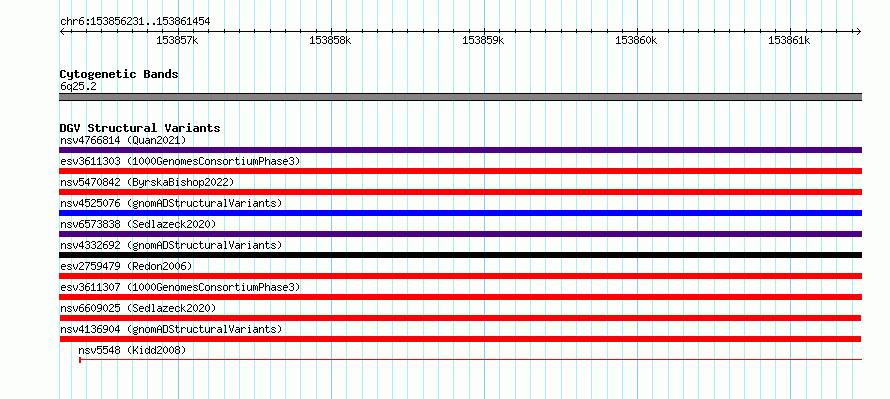Click the red bar under nsv5470842
The height and width of the screenshot is (399, 890).
coord(460,192)
